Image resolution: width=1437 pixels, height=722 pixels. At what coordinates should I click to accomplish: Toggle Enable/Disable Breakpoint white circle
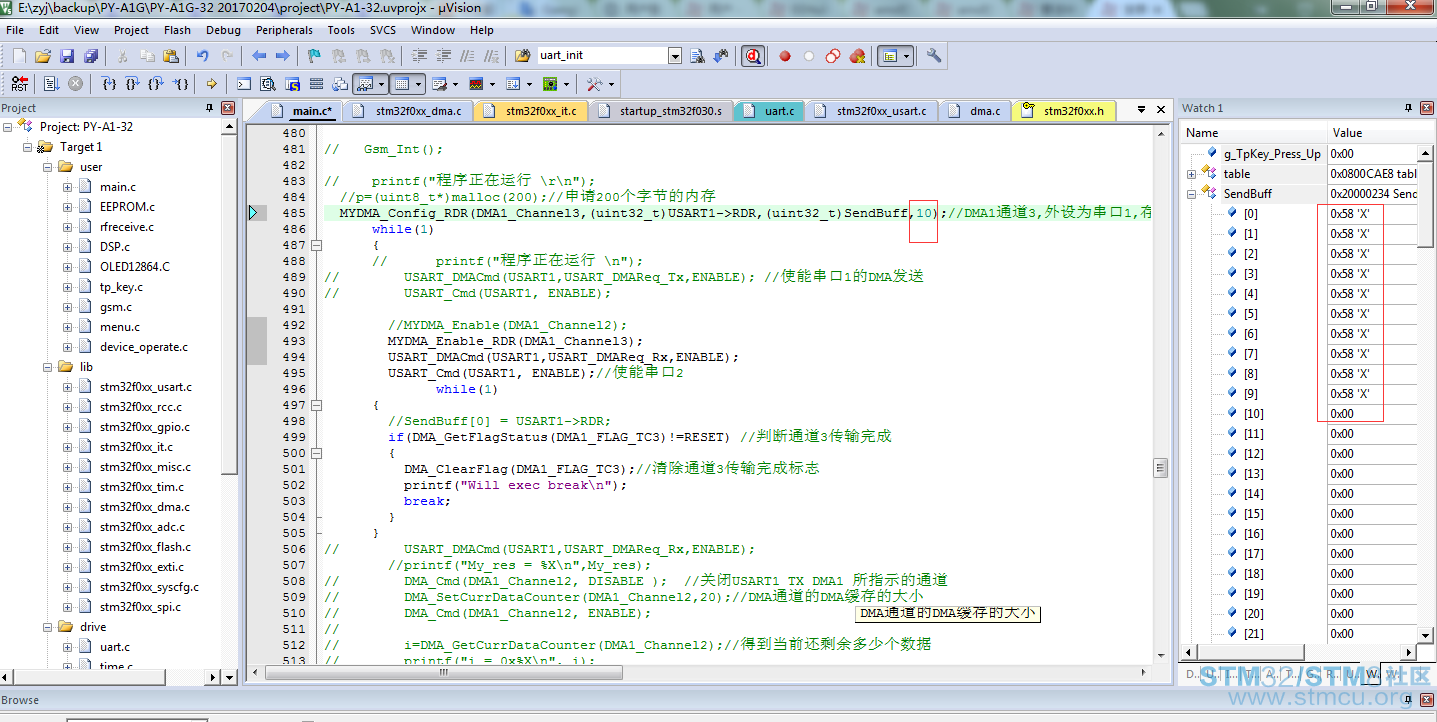click(x=809, y=56)
